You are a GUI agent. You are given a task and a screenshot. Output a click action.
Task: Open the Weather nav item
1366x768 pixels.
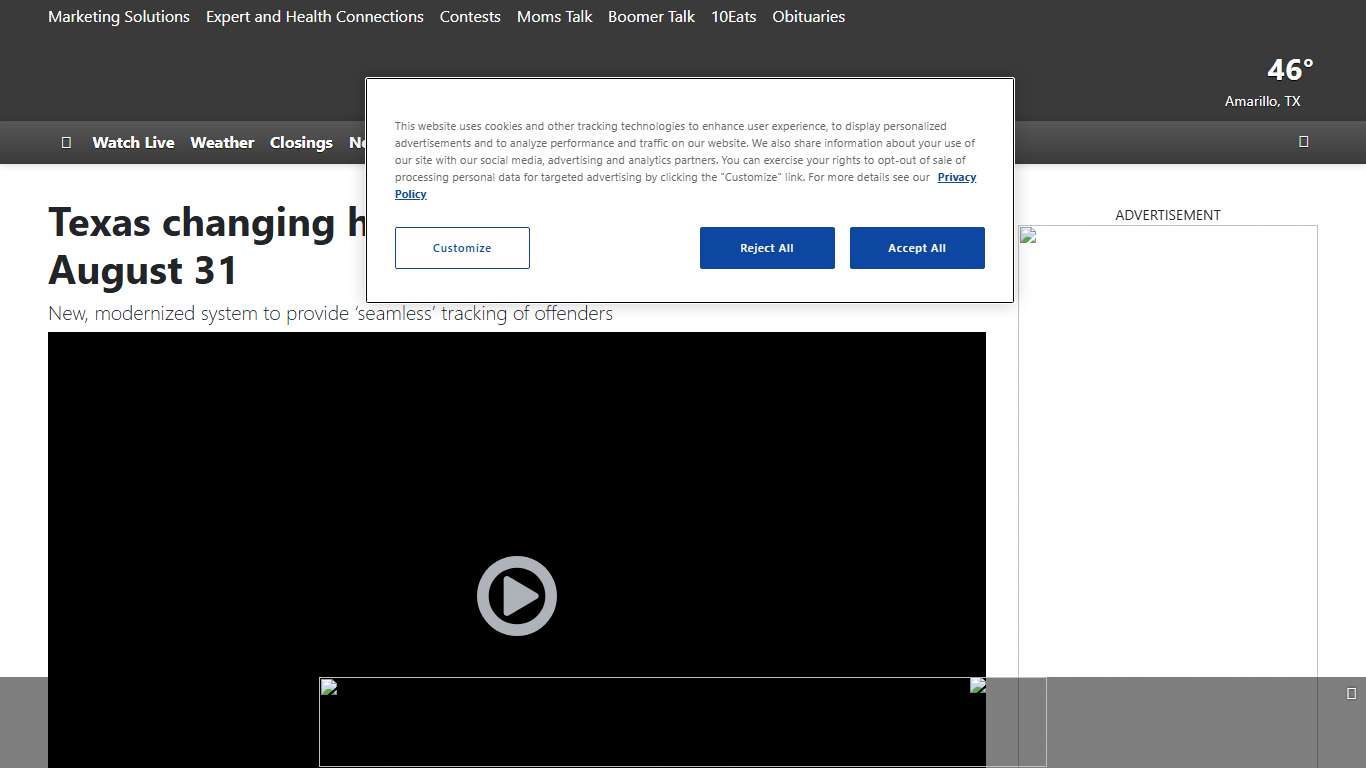coord(222,142)
